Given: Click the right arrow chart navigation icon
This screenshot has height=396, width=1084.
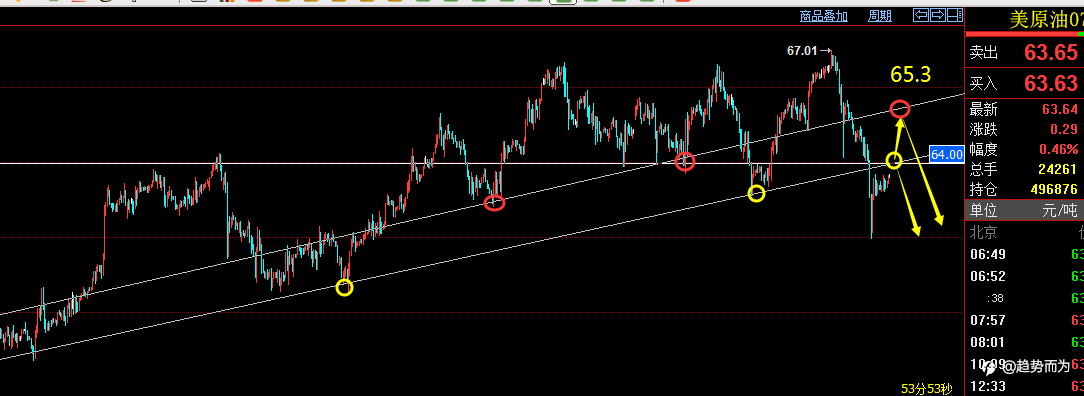Looking at the screenshot, I should point(937,15).
